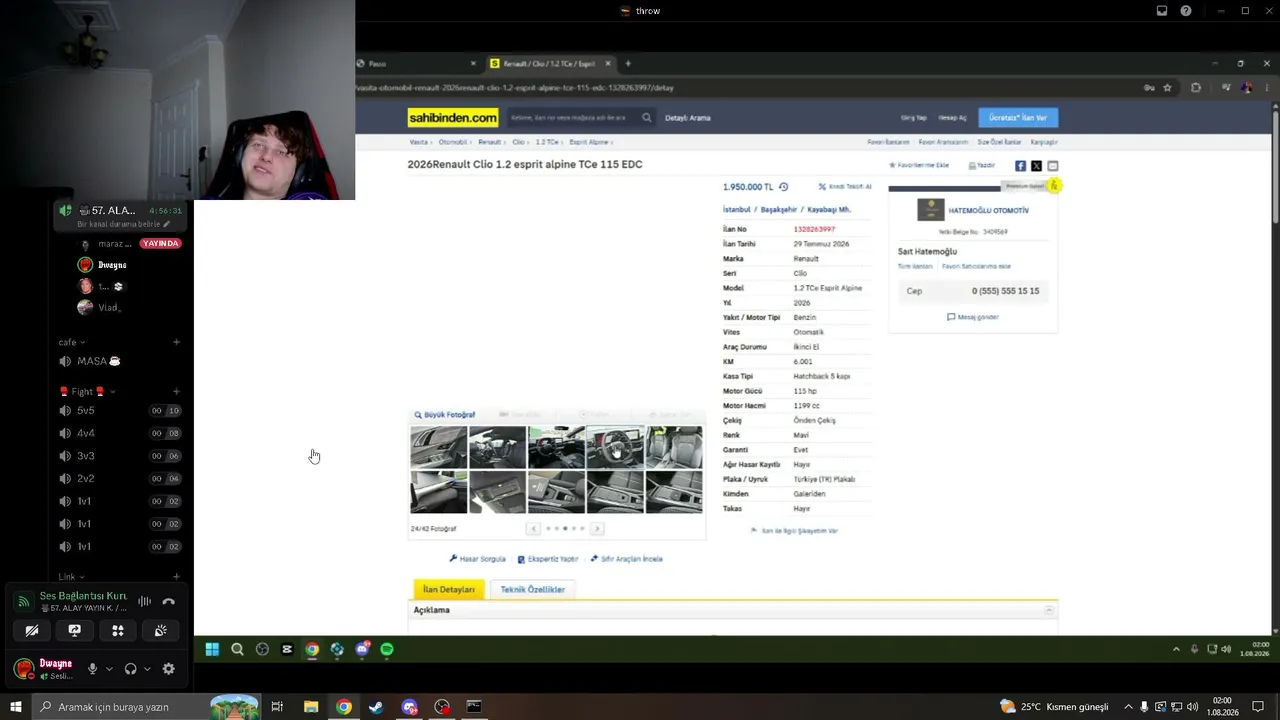
Task: Open Discord soundboard button
Action: (160, 631)
